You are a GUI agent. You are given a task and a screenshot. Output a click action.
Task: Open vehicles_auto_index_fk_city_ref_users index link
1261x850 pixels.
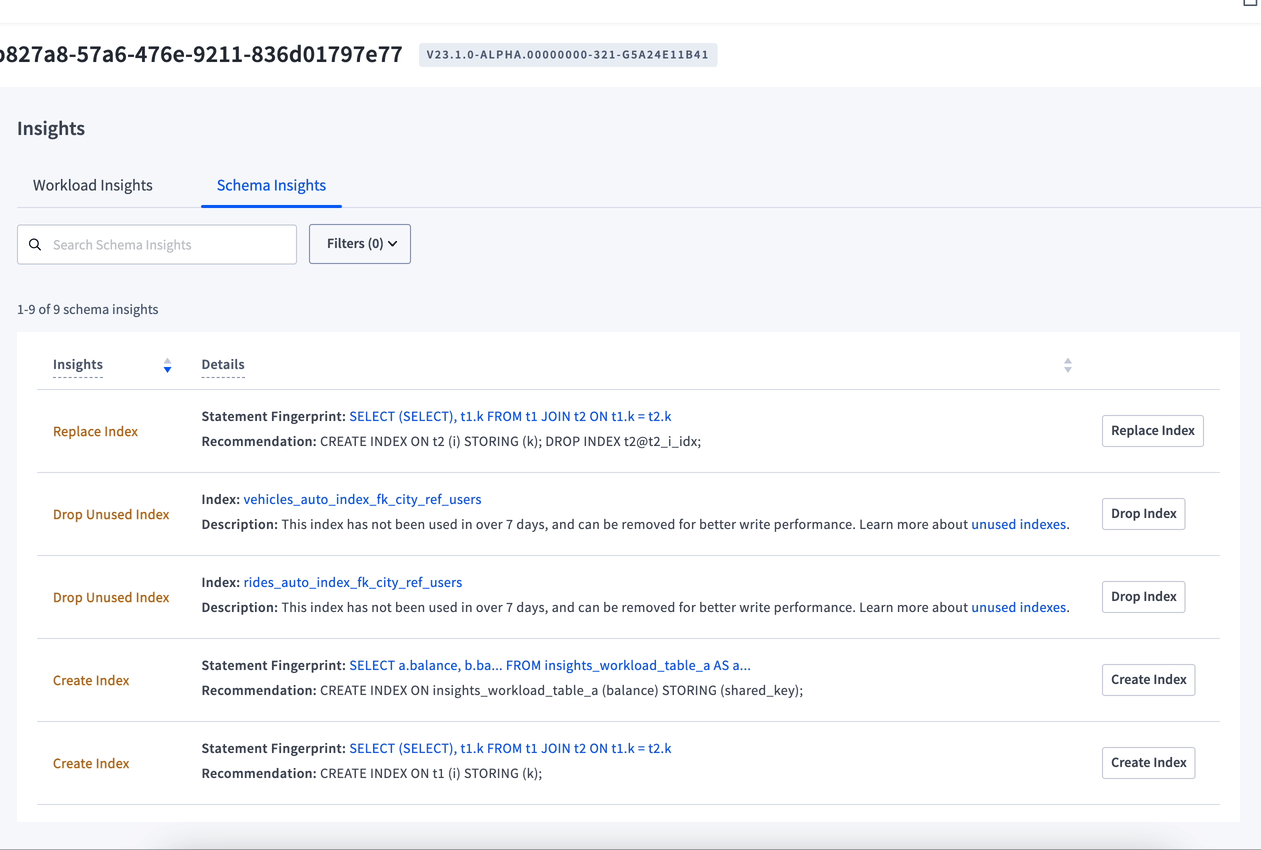coord(362,499)
